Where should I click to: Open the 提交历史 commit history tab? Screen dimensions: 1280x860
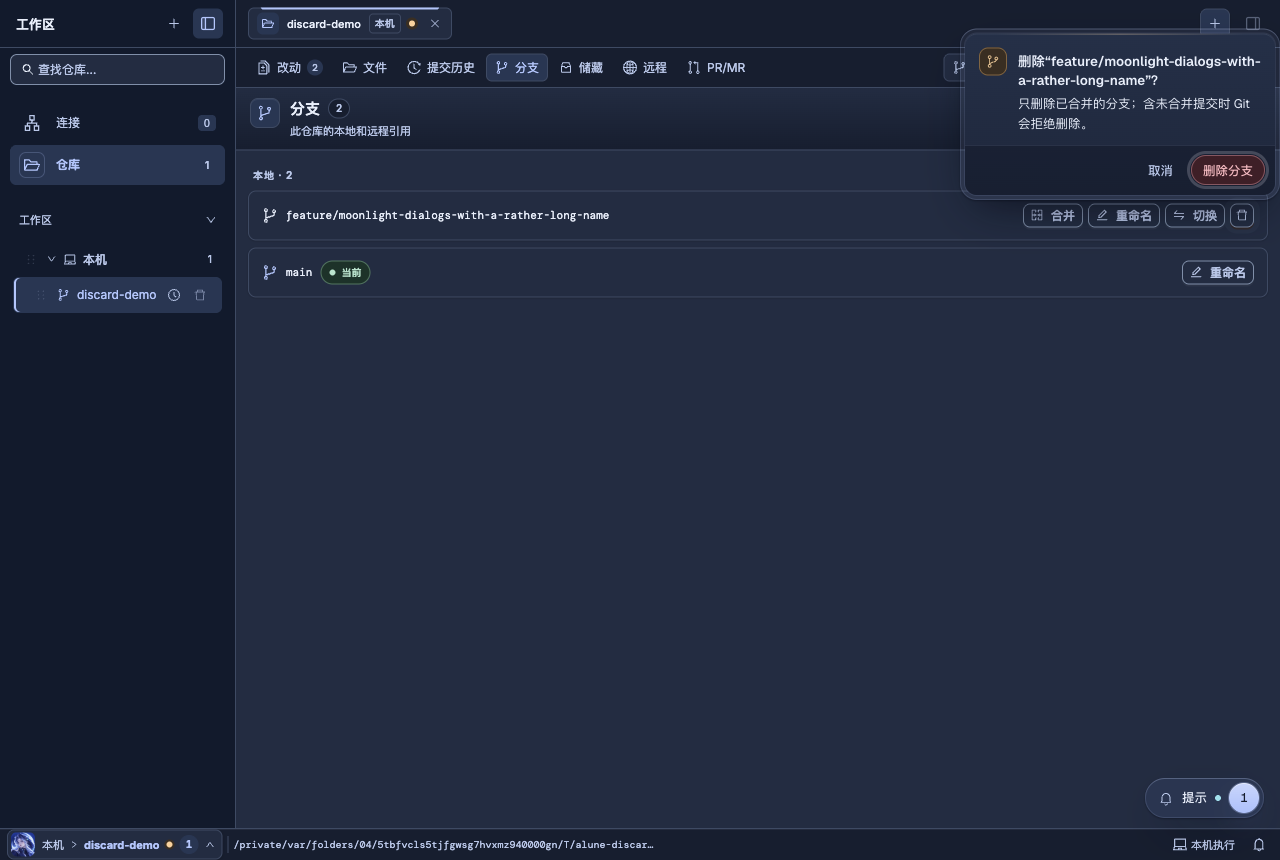pos(441,68)
